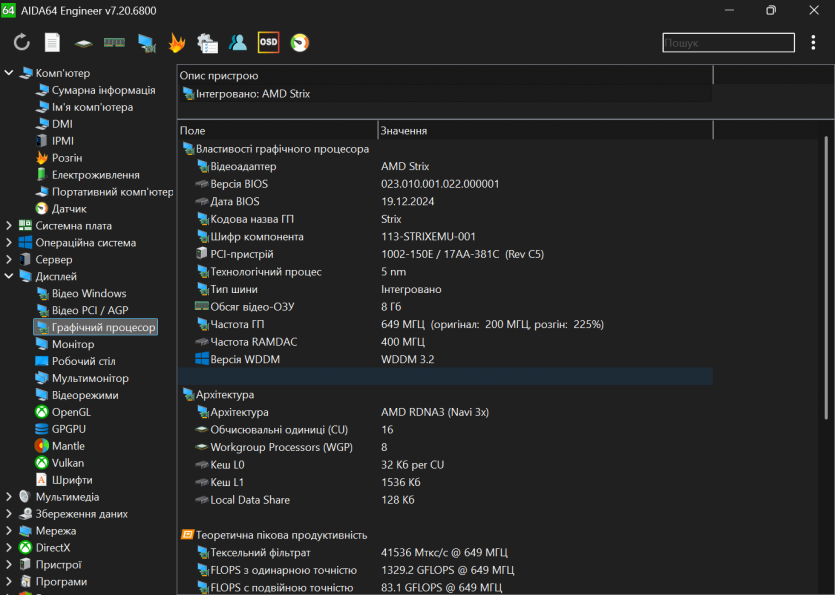Open the OSD panel icon
The width and height of the screenshot is (835, 595).
coord(268,43)
